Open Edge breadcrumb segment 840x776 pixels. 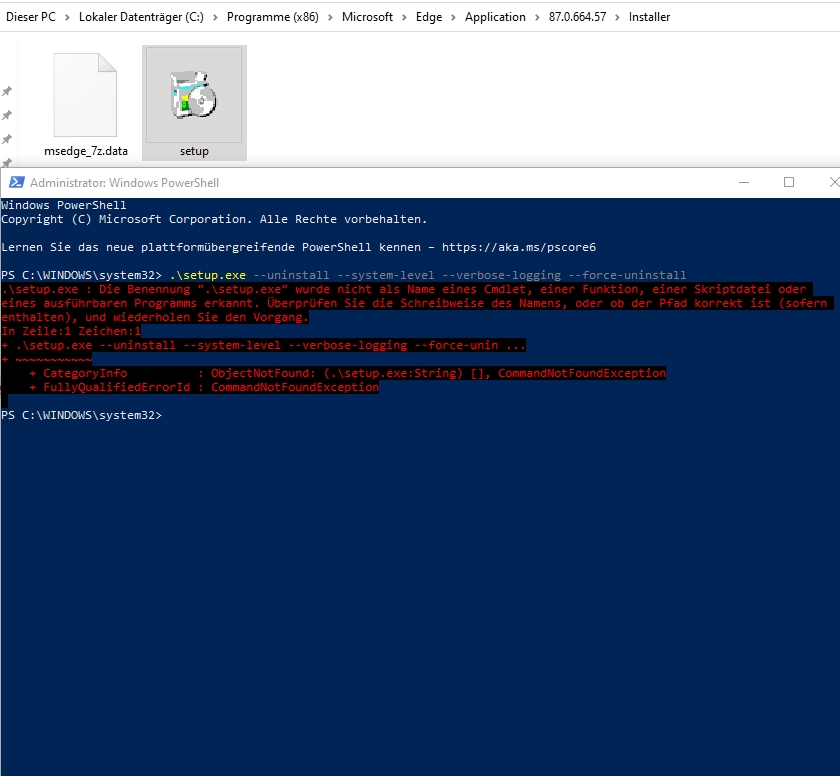[429, 17]
